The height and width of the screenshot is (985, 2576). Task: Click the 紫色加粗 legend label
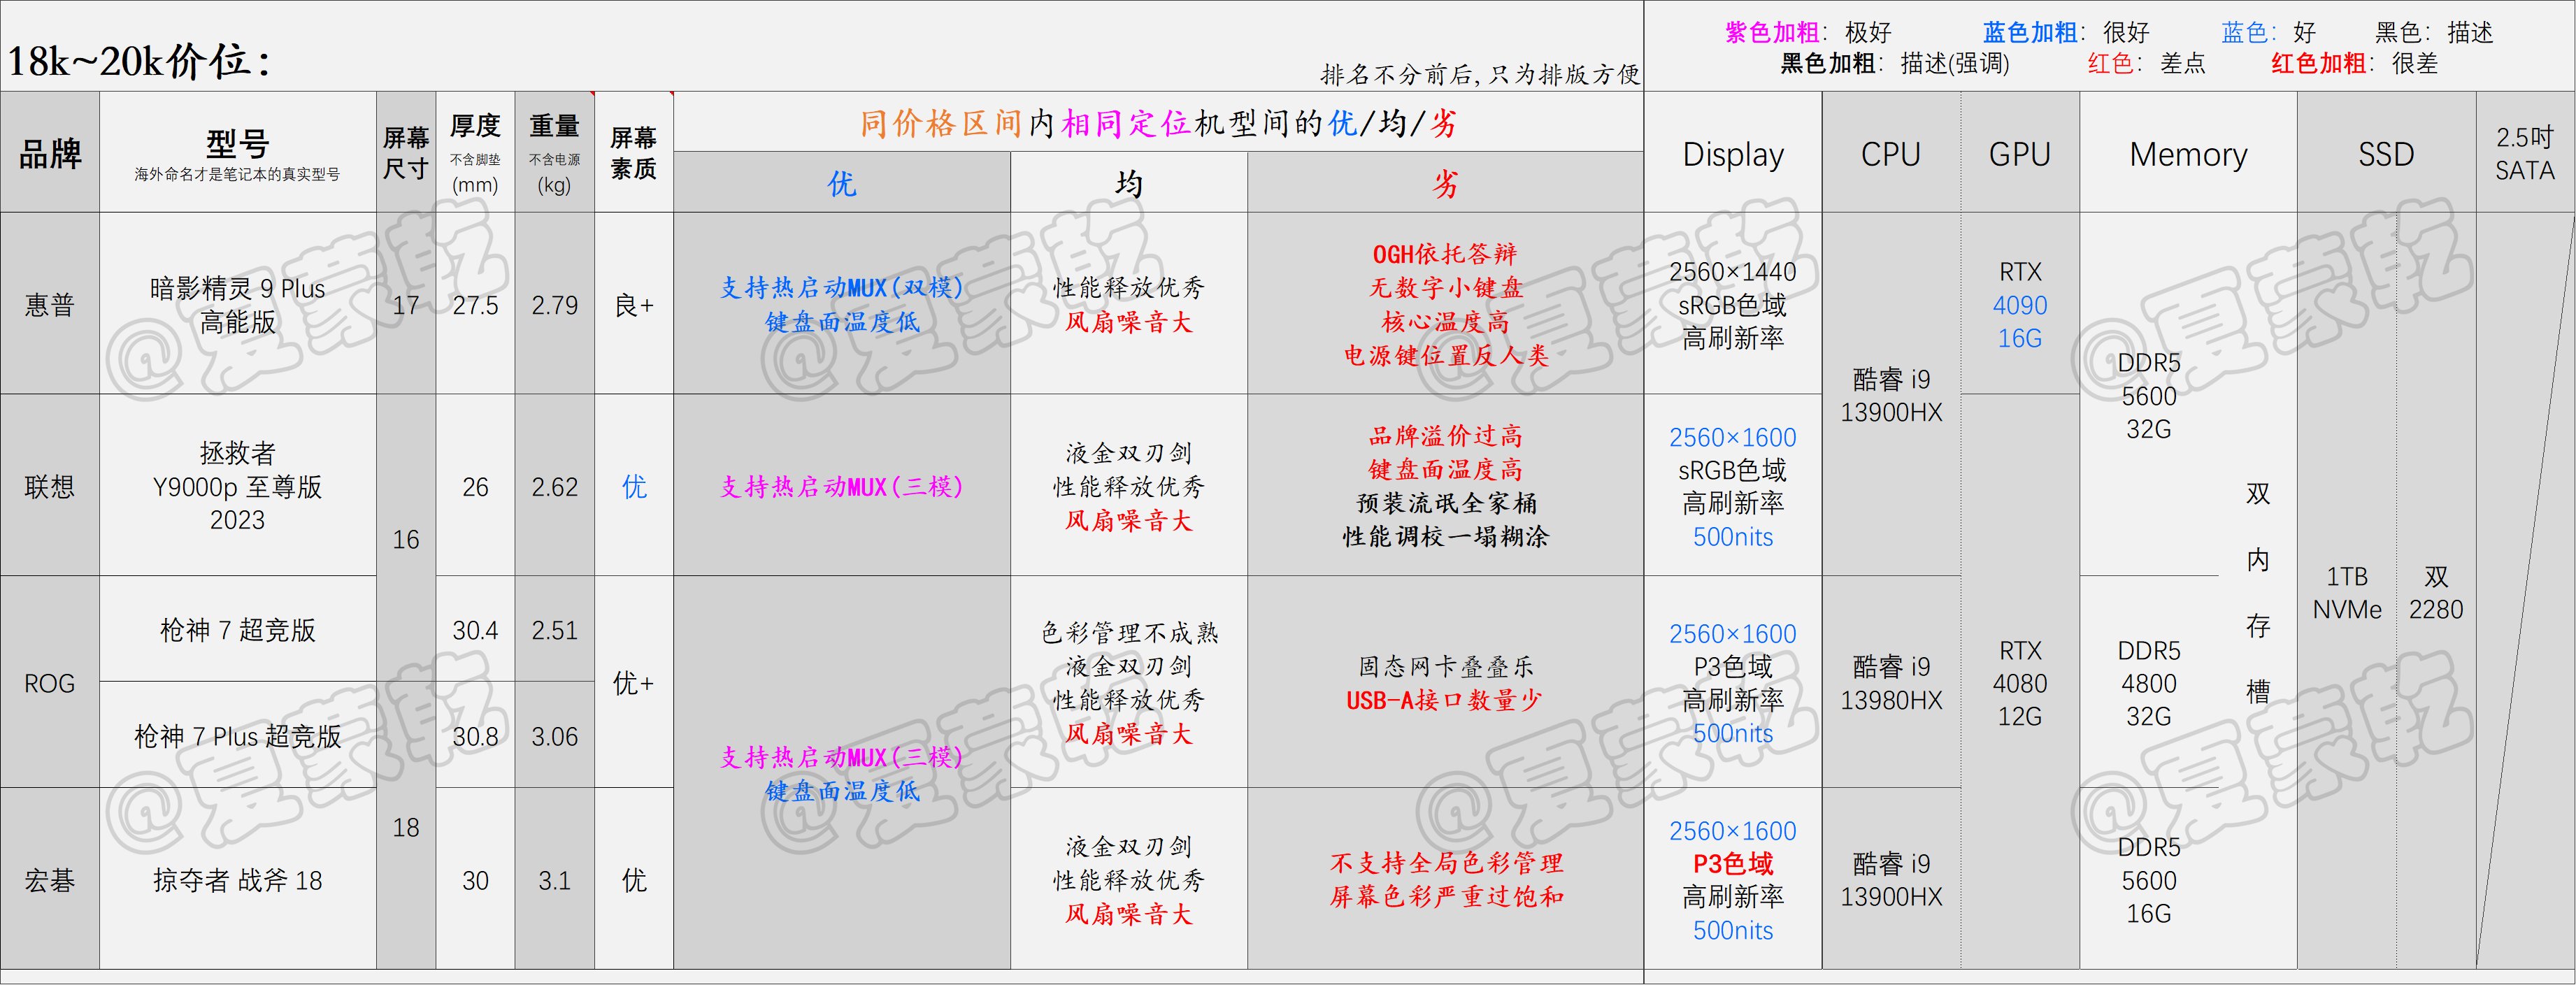pos(1773,32)
